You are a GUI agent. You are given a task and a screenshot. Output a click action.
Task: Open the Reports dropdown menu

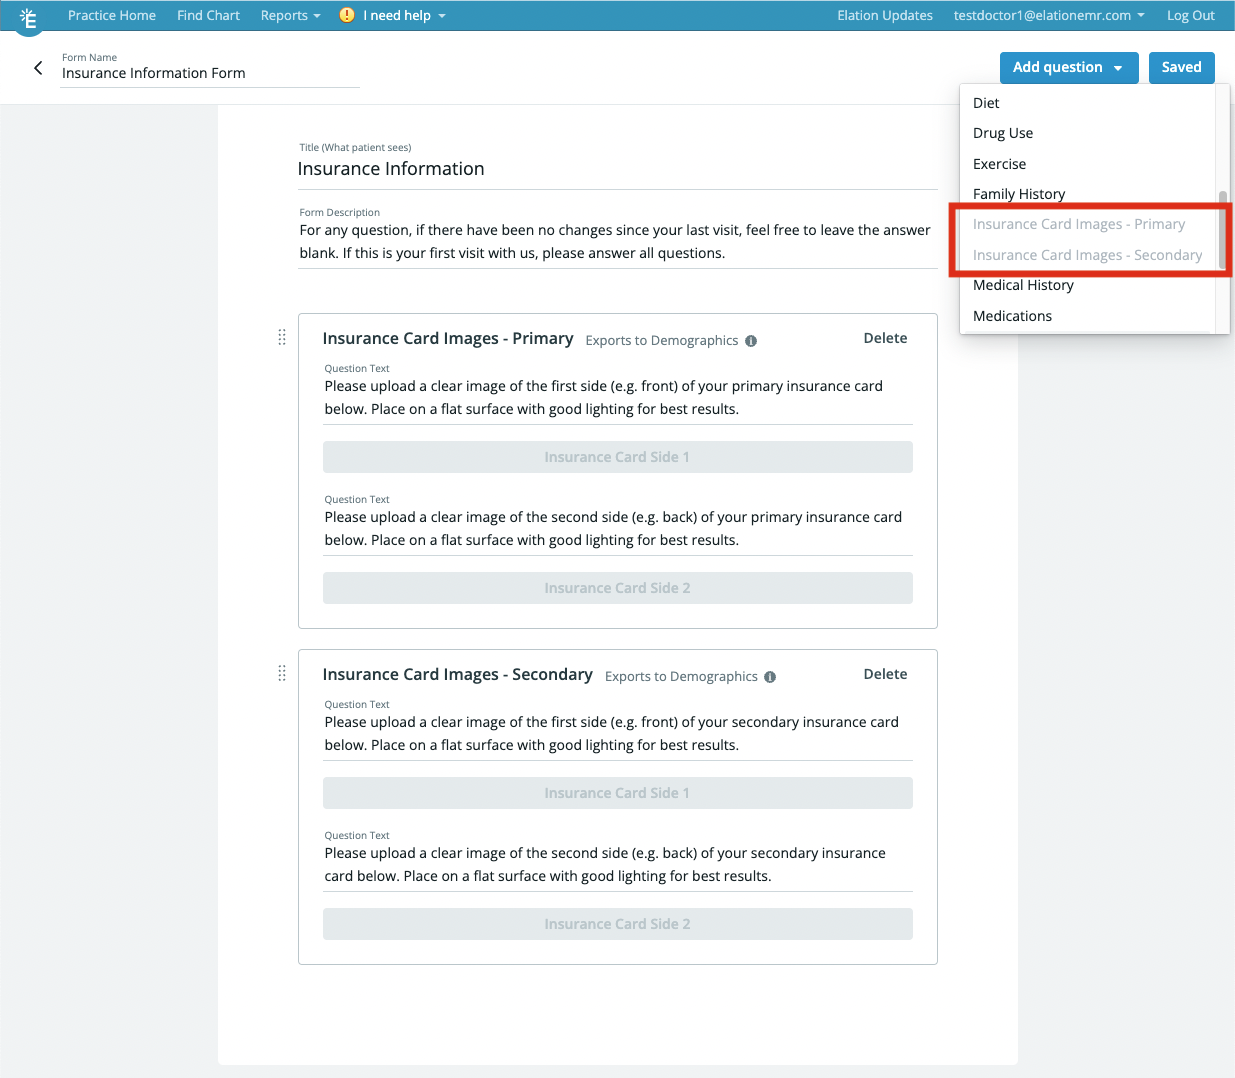(290, 15)
